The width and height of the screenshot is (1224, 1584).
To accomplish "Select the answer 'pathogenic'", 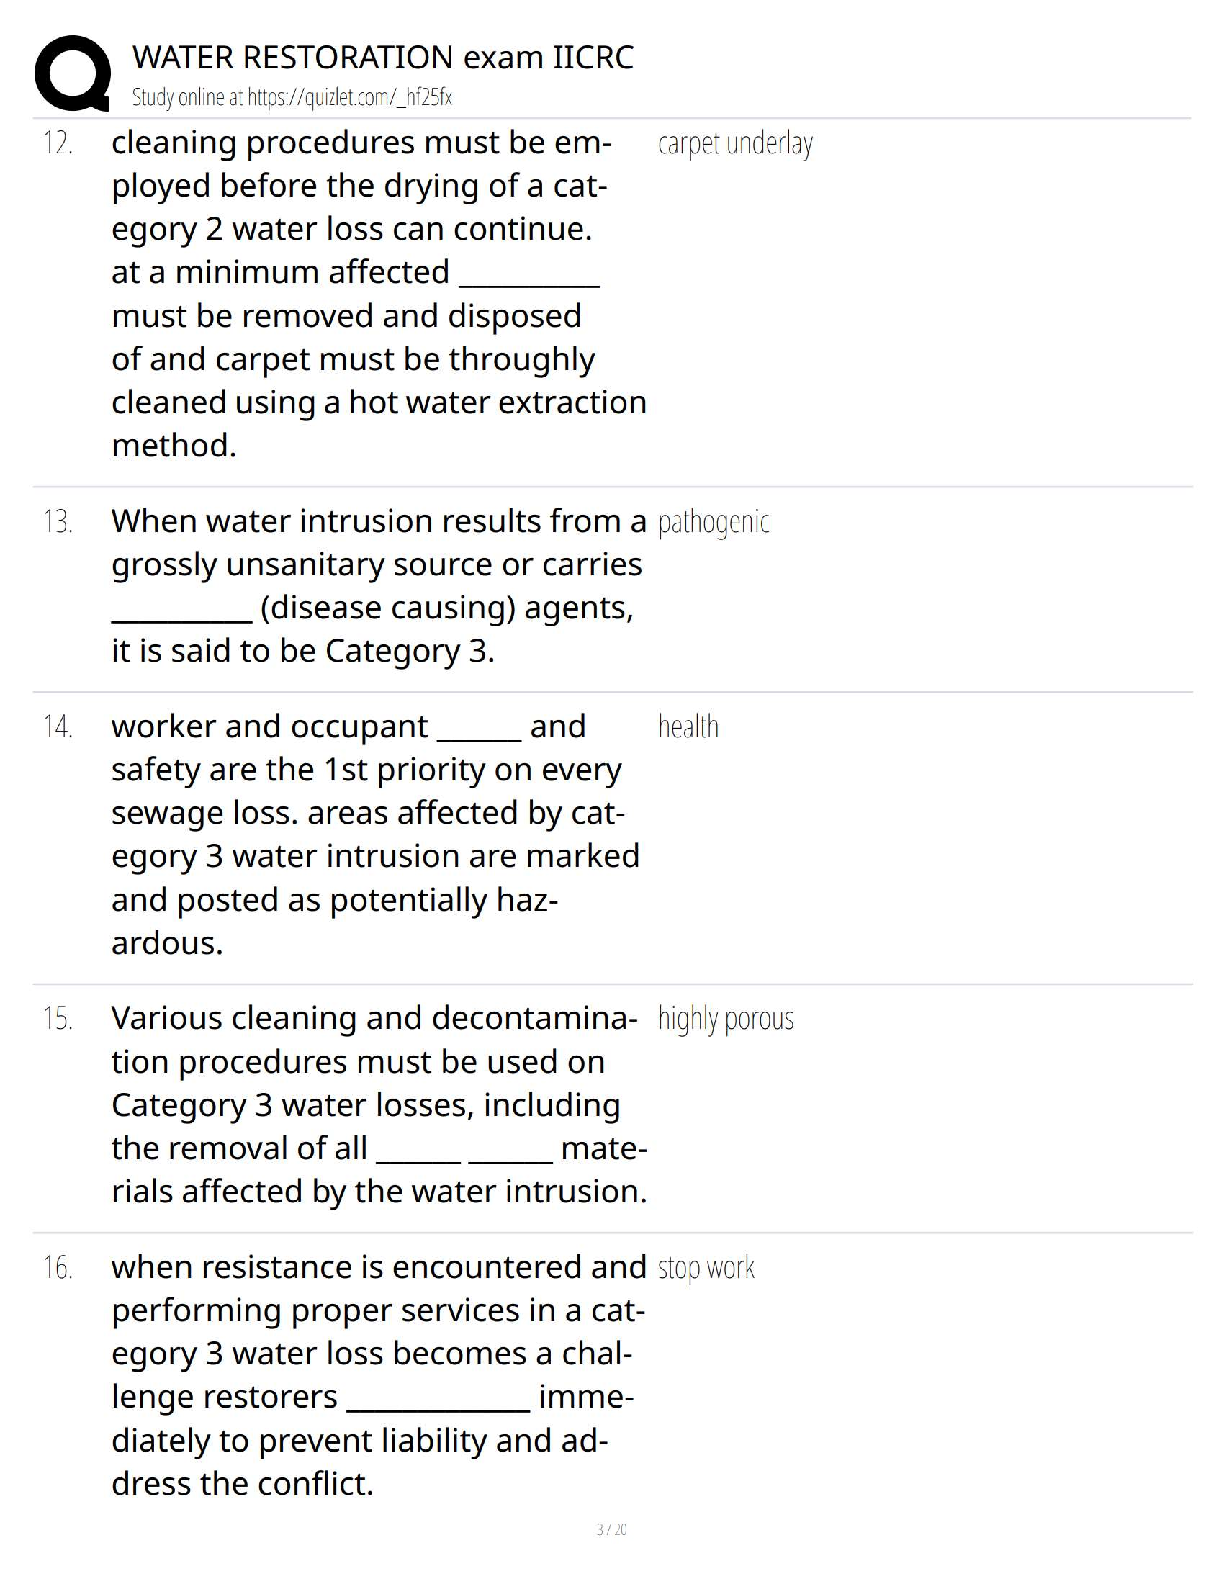I will (713, 522).
